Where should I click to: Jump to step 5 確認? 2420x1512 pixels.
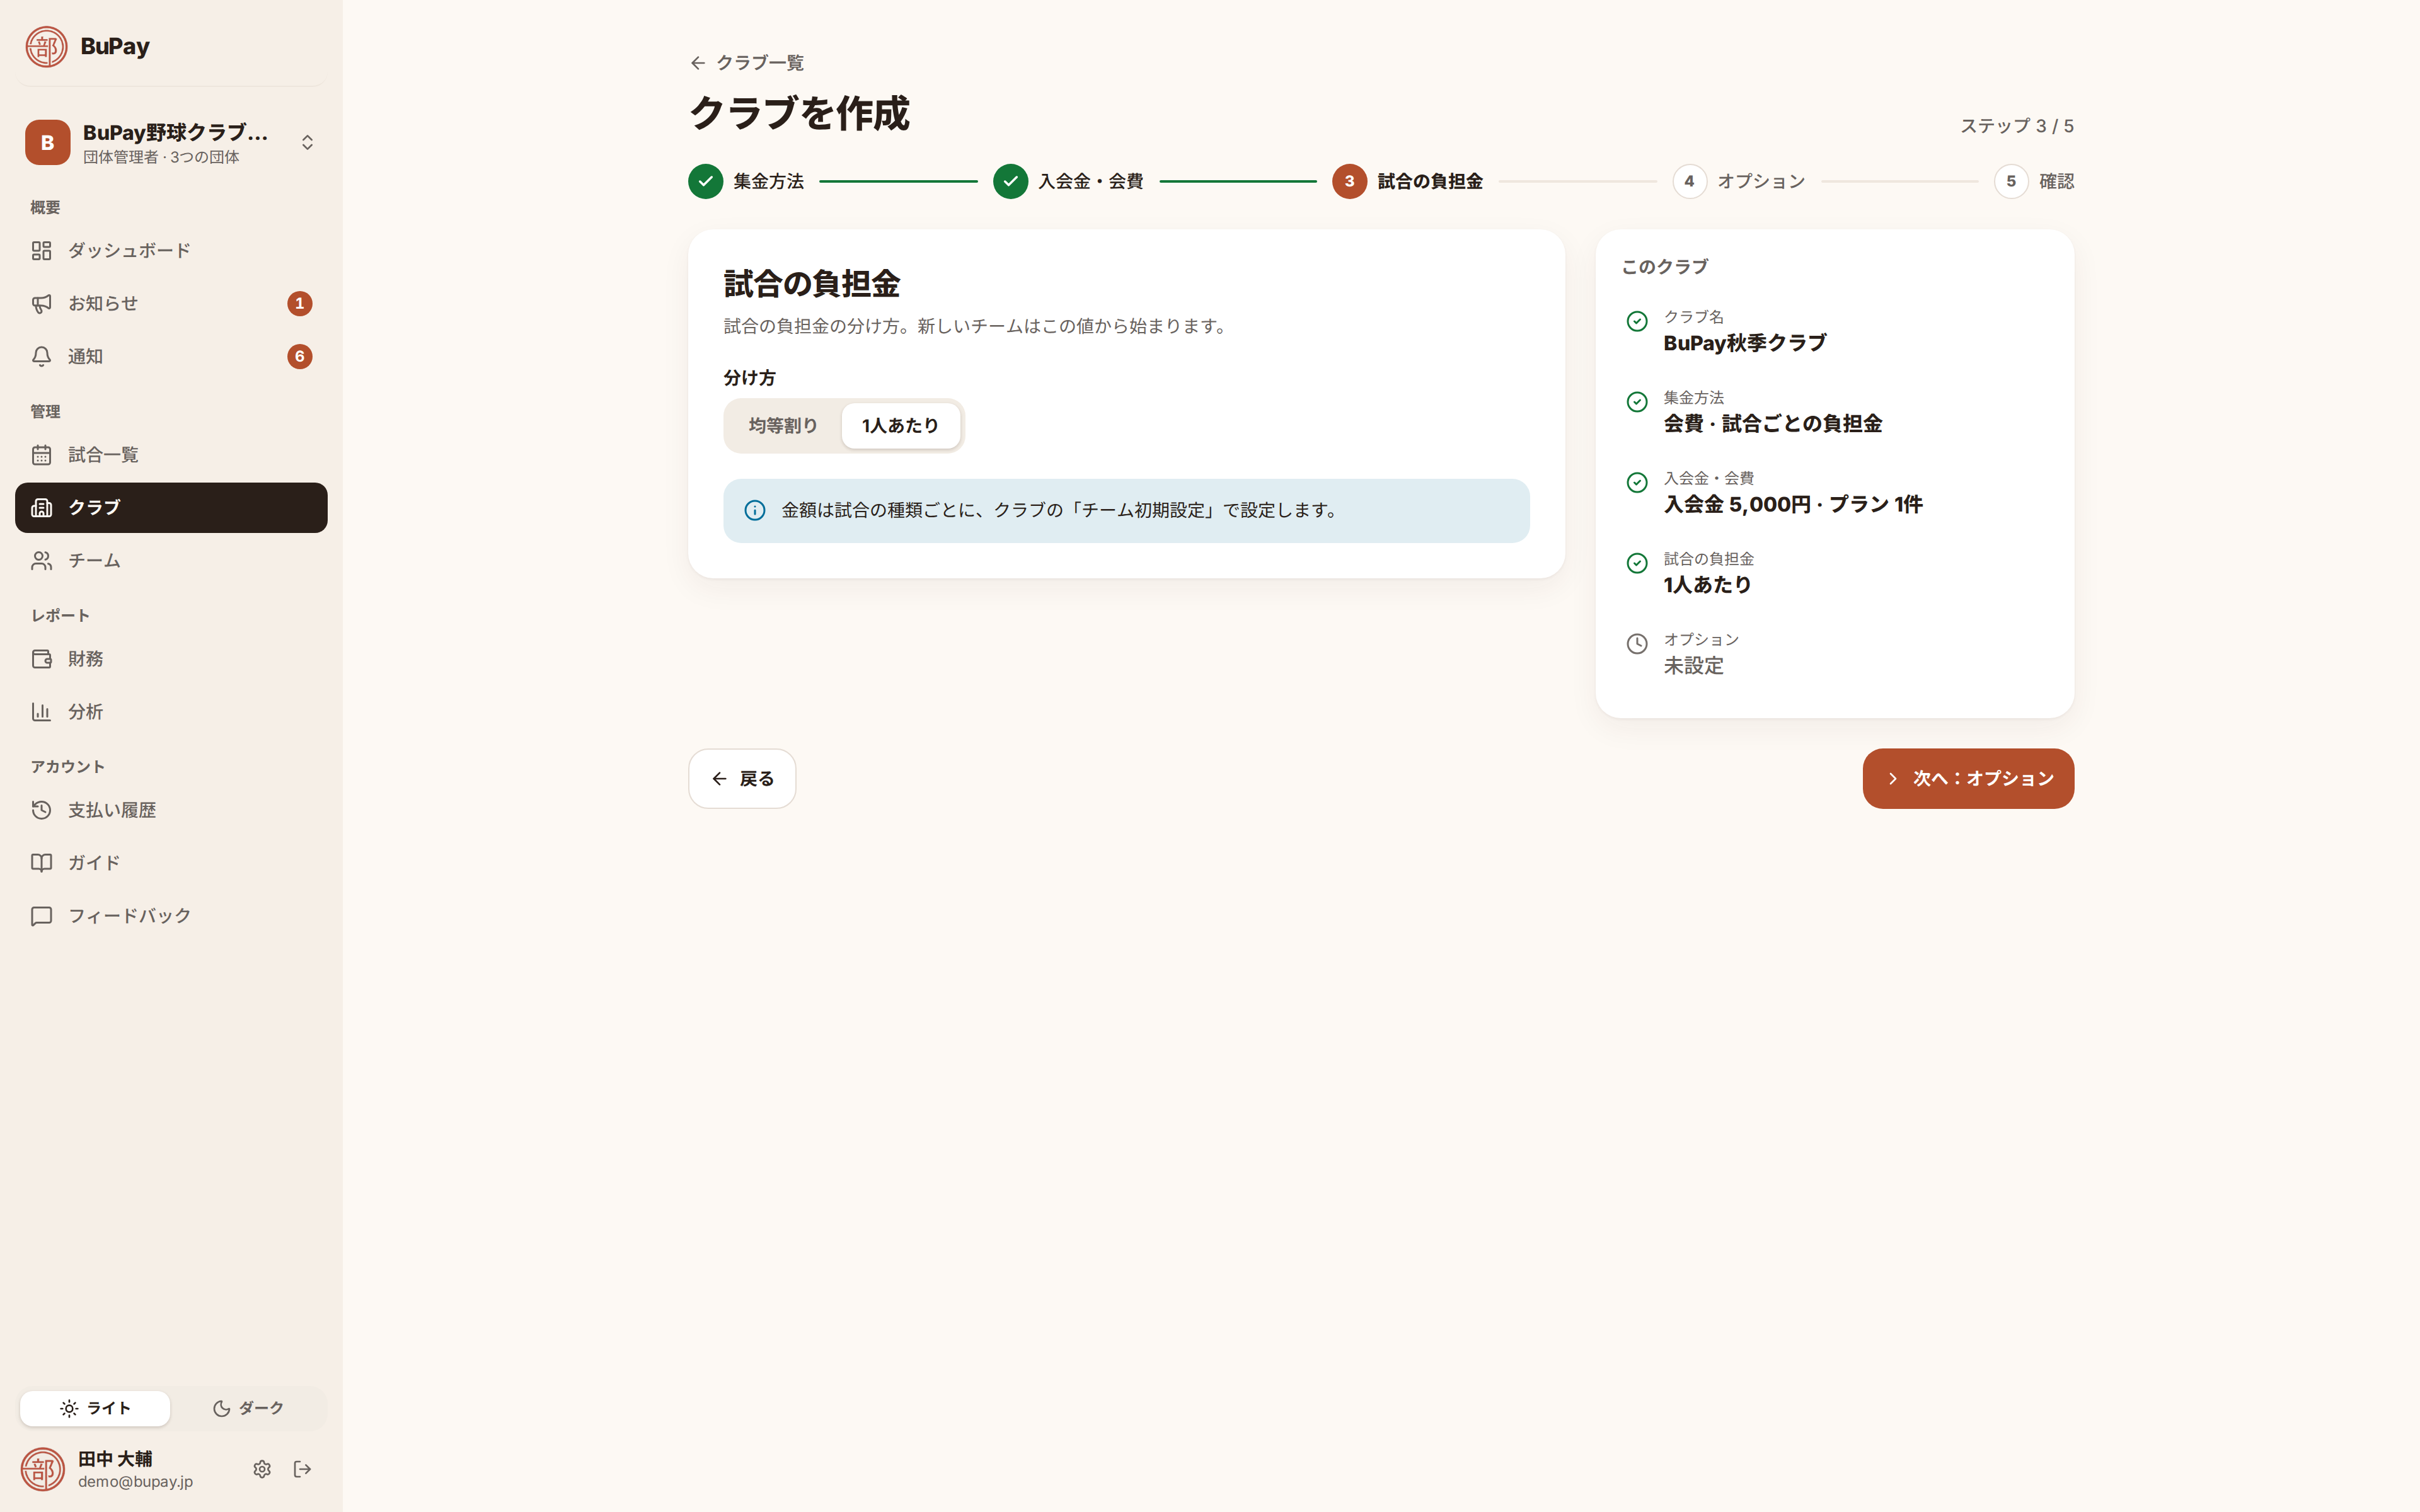coord(2034,181)
